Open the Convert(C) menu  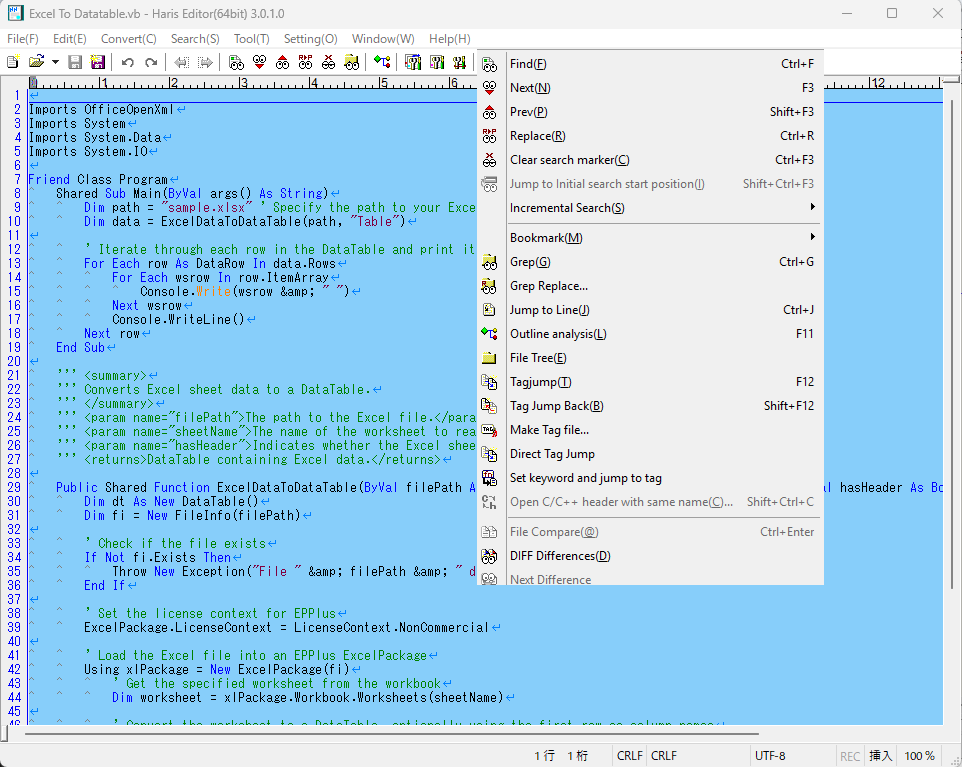pos(128,39)
